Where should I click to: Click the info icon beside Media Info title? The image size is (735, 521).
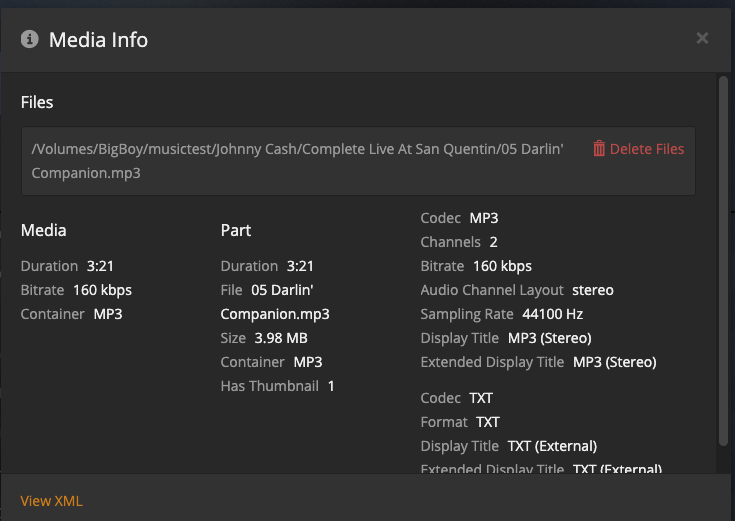30,39
